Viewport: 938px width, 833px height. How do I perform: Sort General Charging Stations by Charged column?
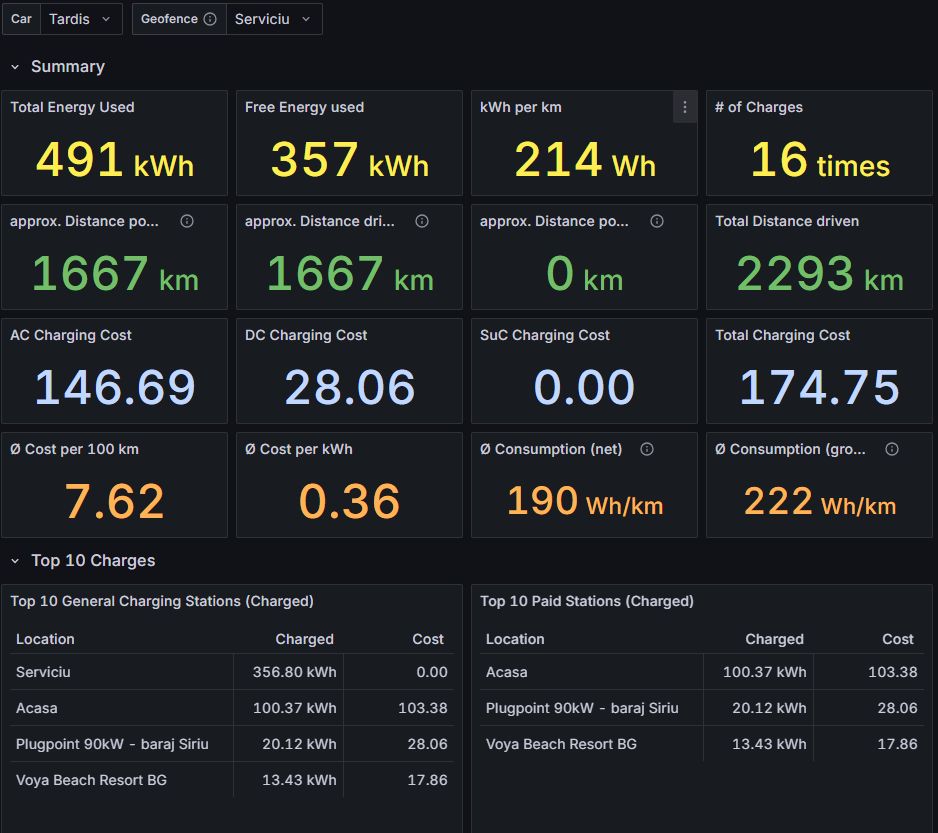304,639
